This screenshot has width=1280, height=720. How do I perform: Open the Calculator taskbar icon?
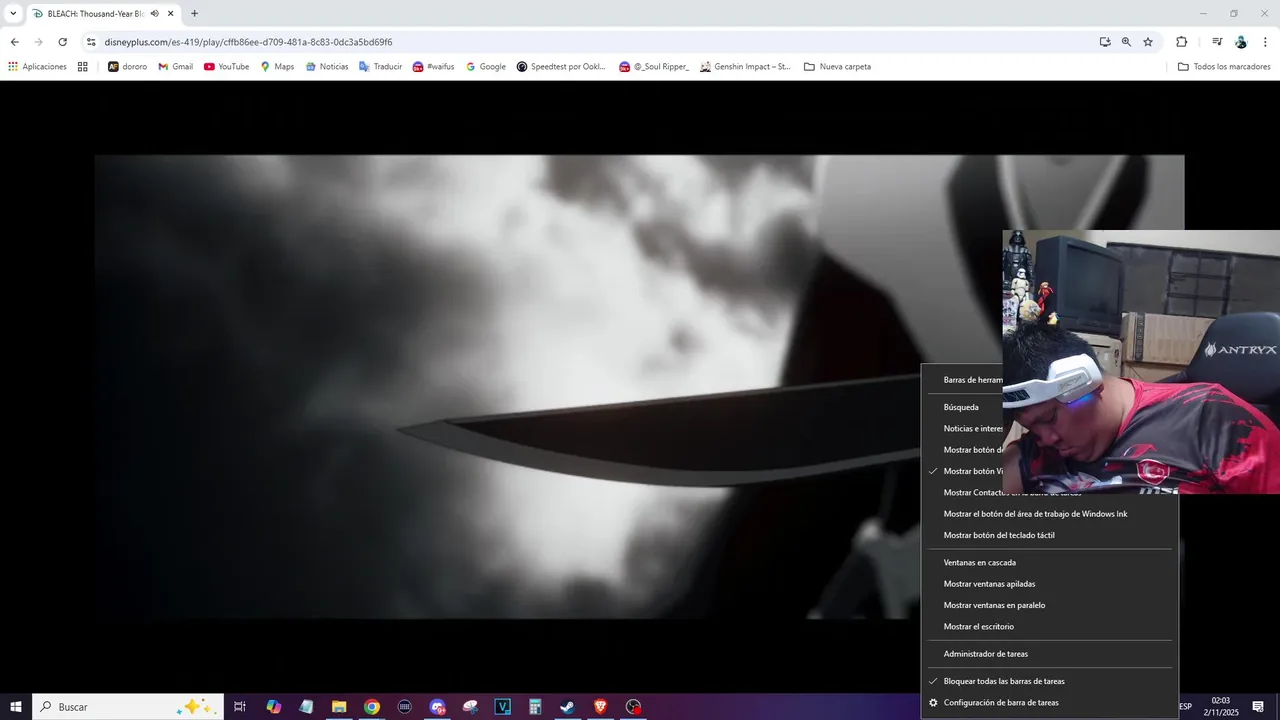click(535, 707)
